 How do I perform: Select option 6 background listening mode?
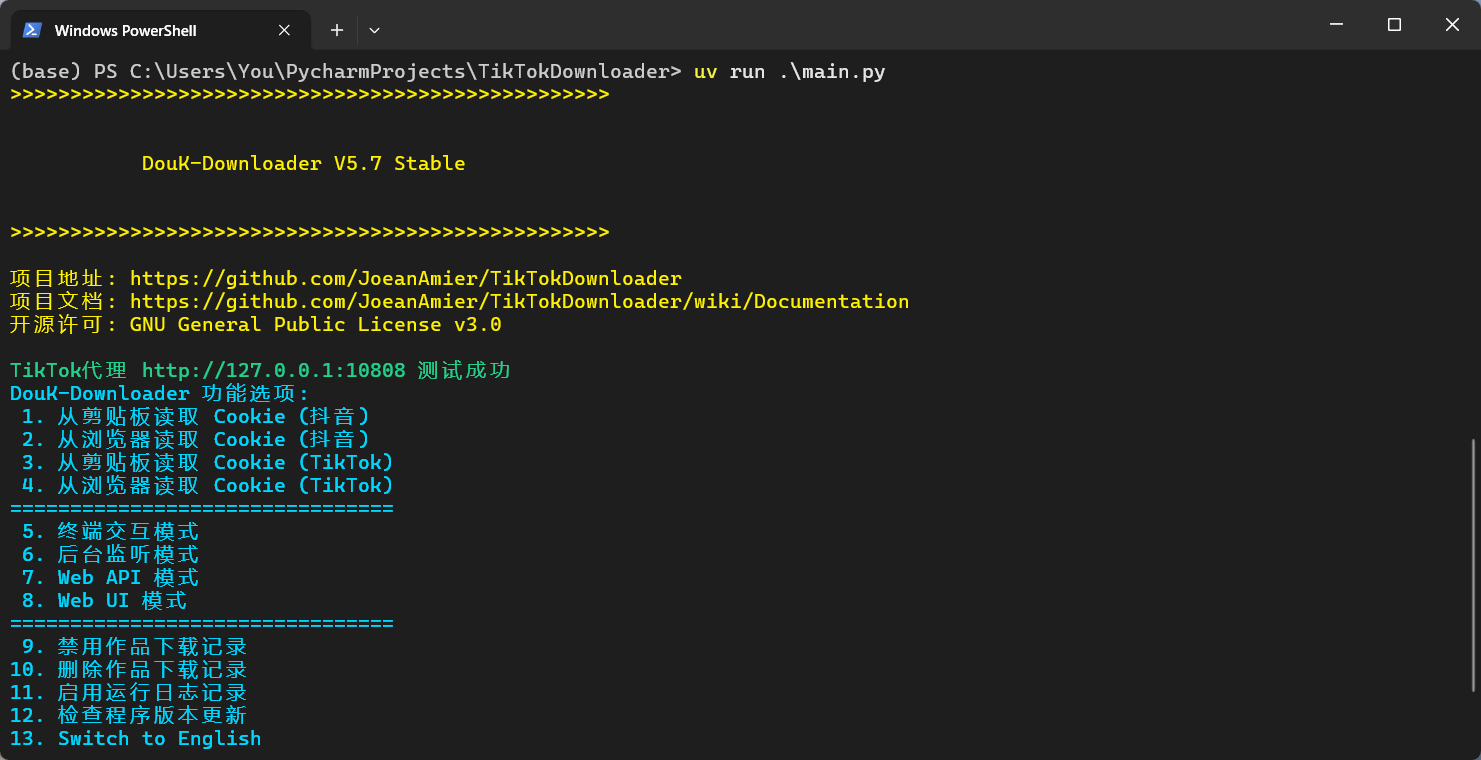pyautogui.click(x=110, y=554)
